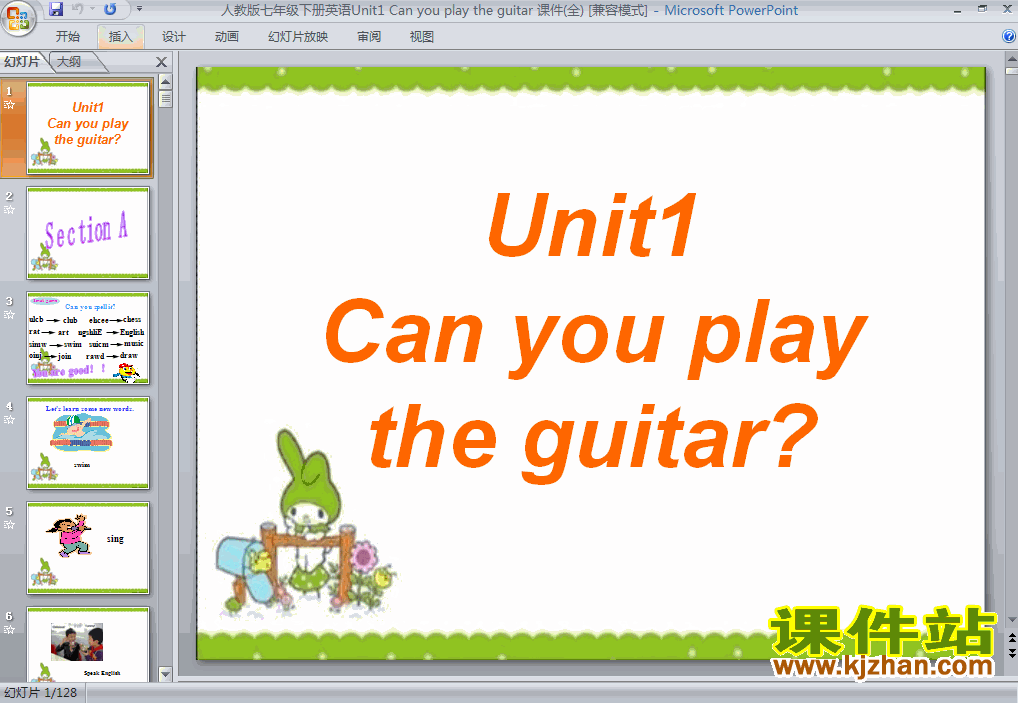Click the 'Can you play' text line

595,337
